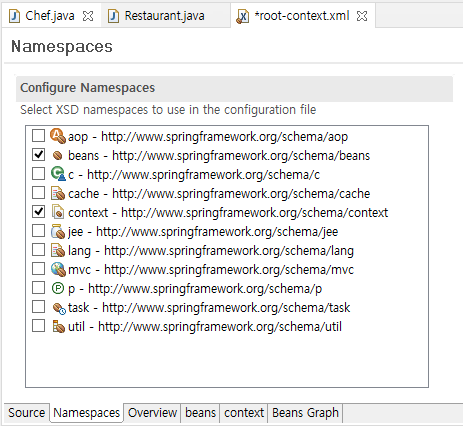Screen dimensions: 463x426
Task: Click the beans namespace bean icon
Action: [58, 155]
